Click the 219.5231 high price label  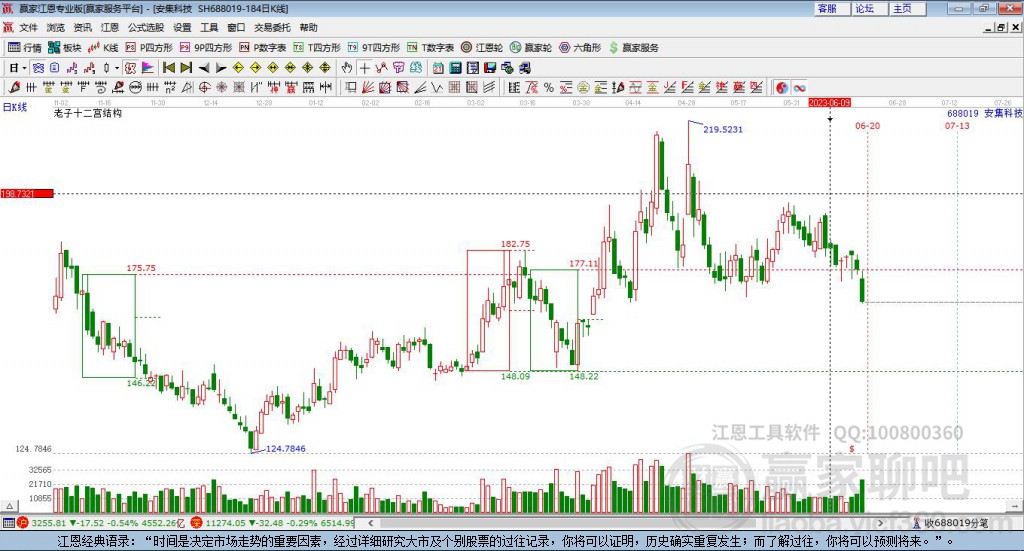(723, 129)
